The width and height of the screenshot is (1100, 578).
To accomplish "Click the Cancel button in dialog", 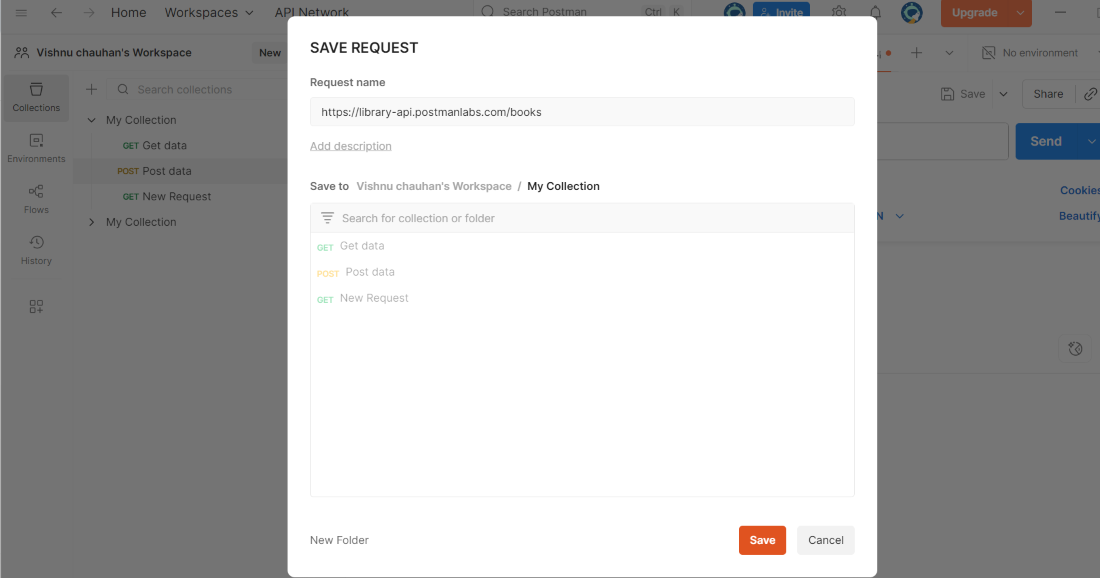I will [x=826, y=540].
